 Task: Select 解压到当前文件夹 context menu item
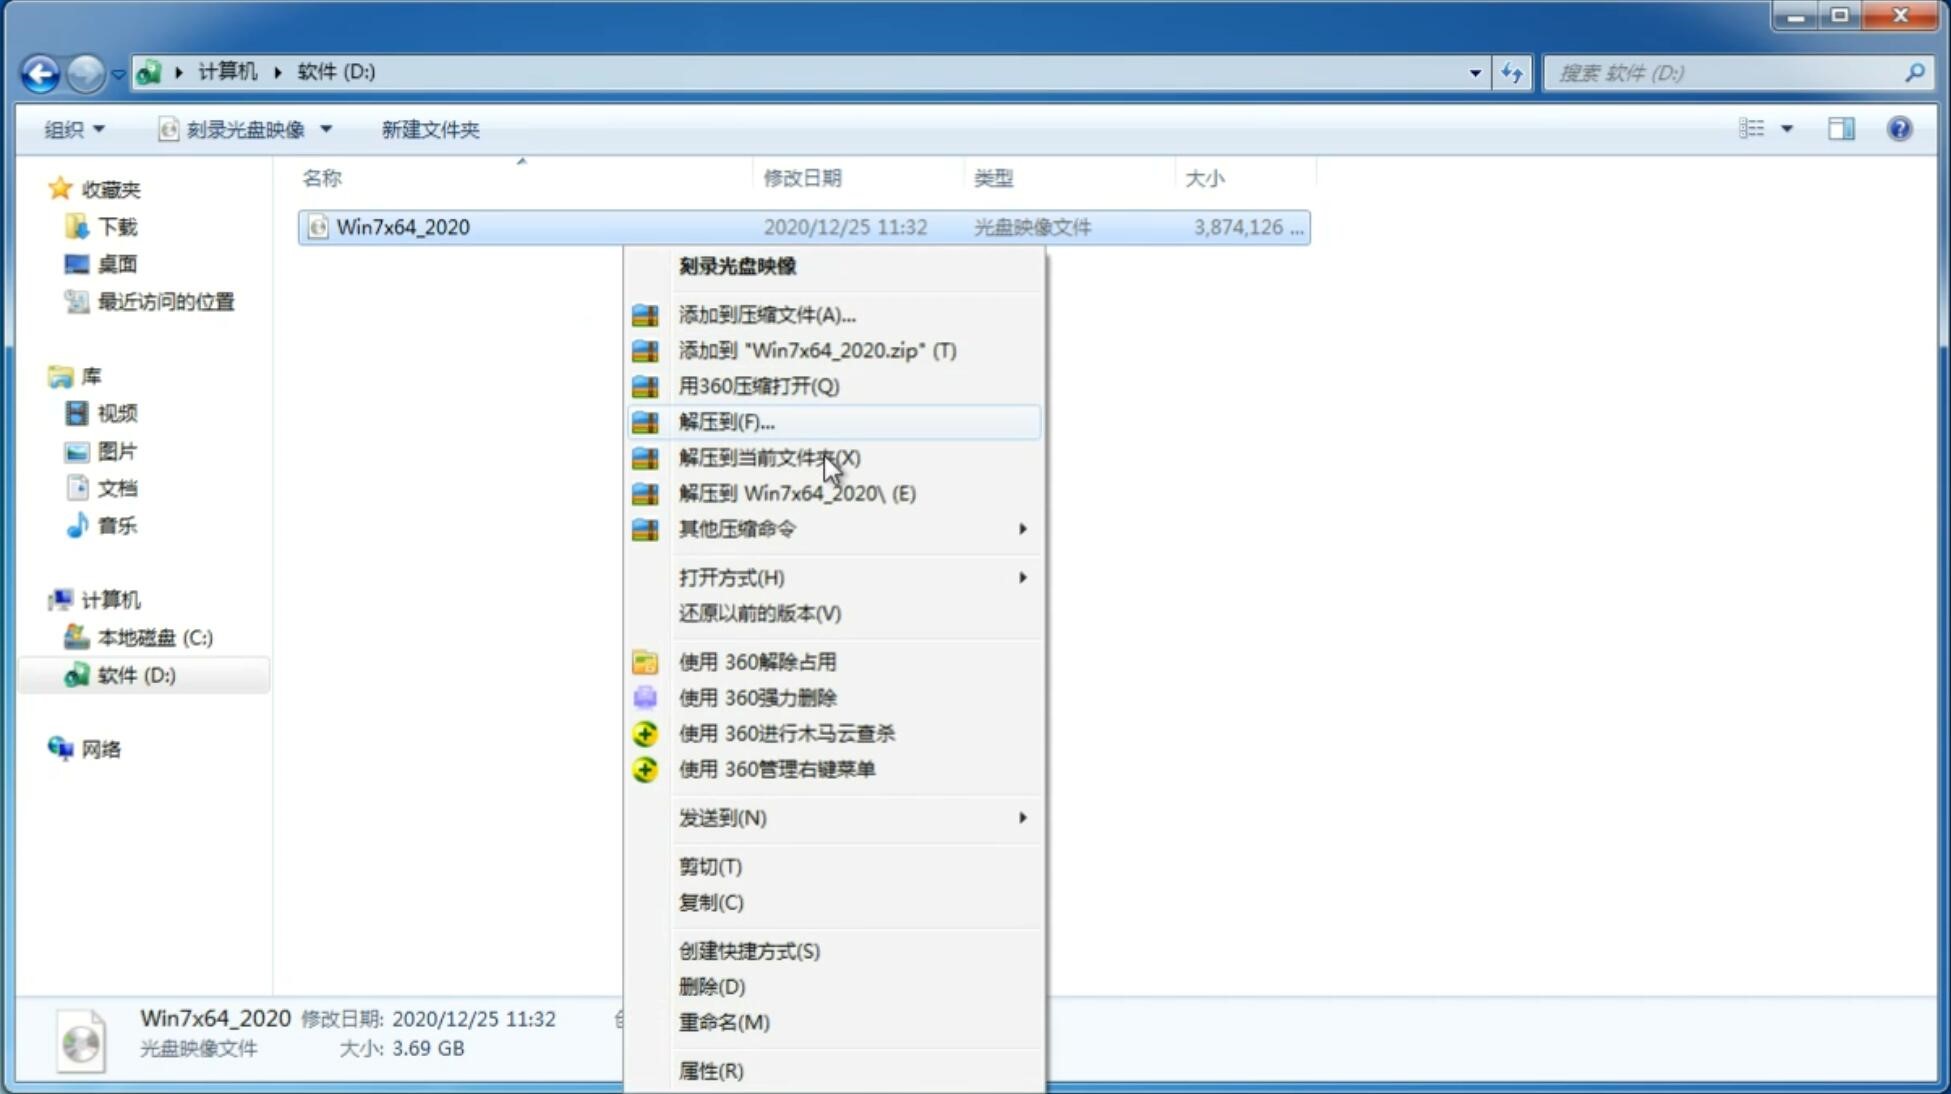tap(770, 457)
